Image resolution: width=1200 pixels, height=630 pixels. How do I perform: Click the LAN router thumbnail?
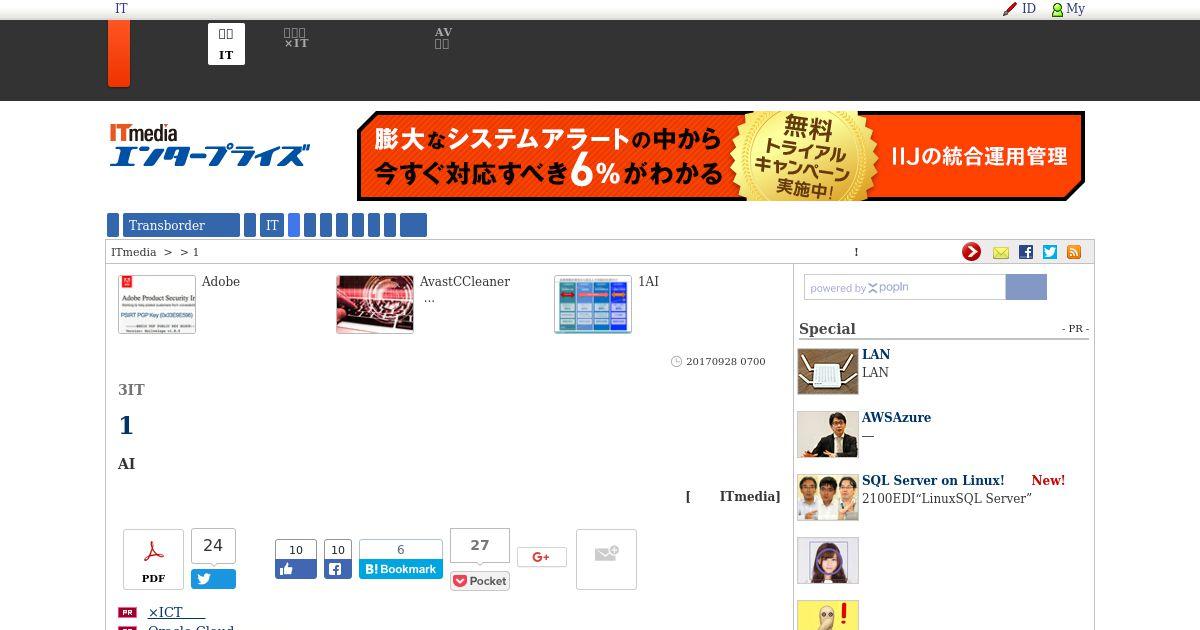pos(828,371)
